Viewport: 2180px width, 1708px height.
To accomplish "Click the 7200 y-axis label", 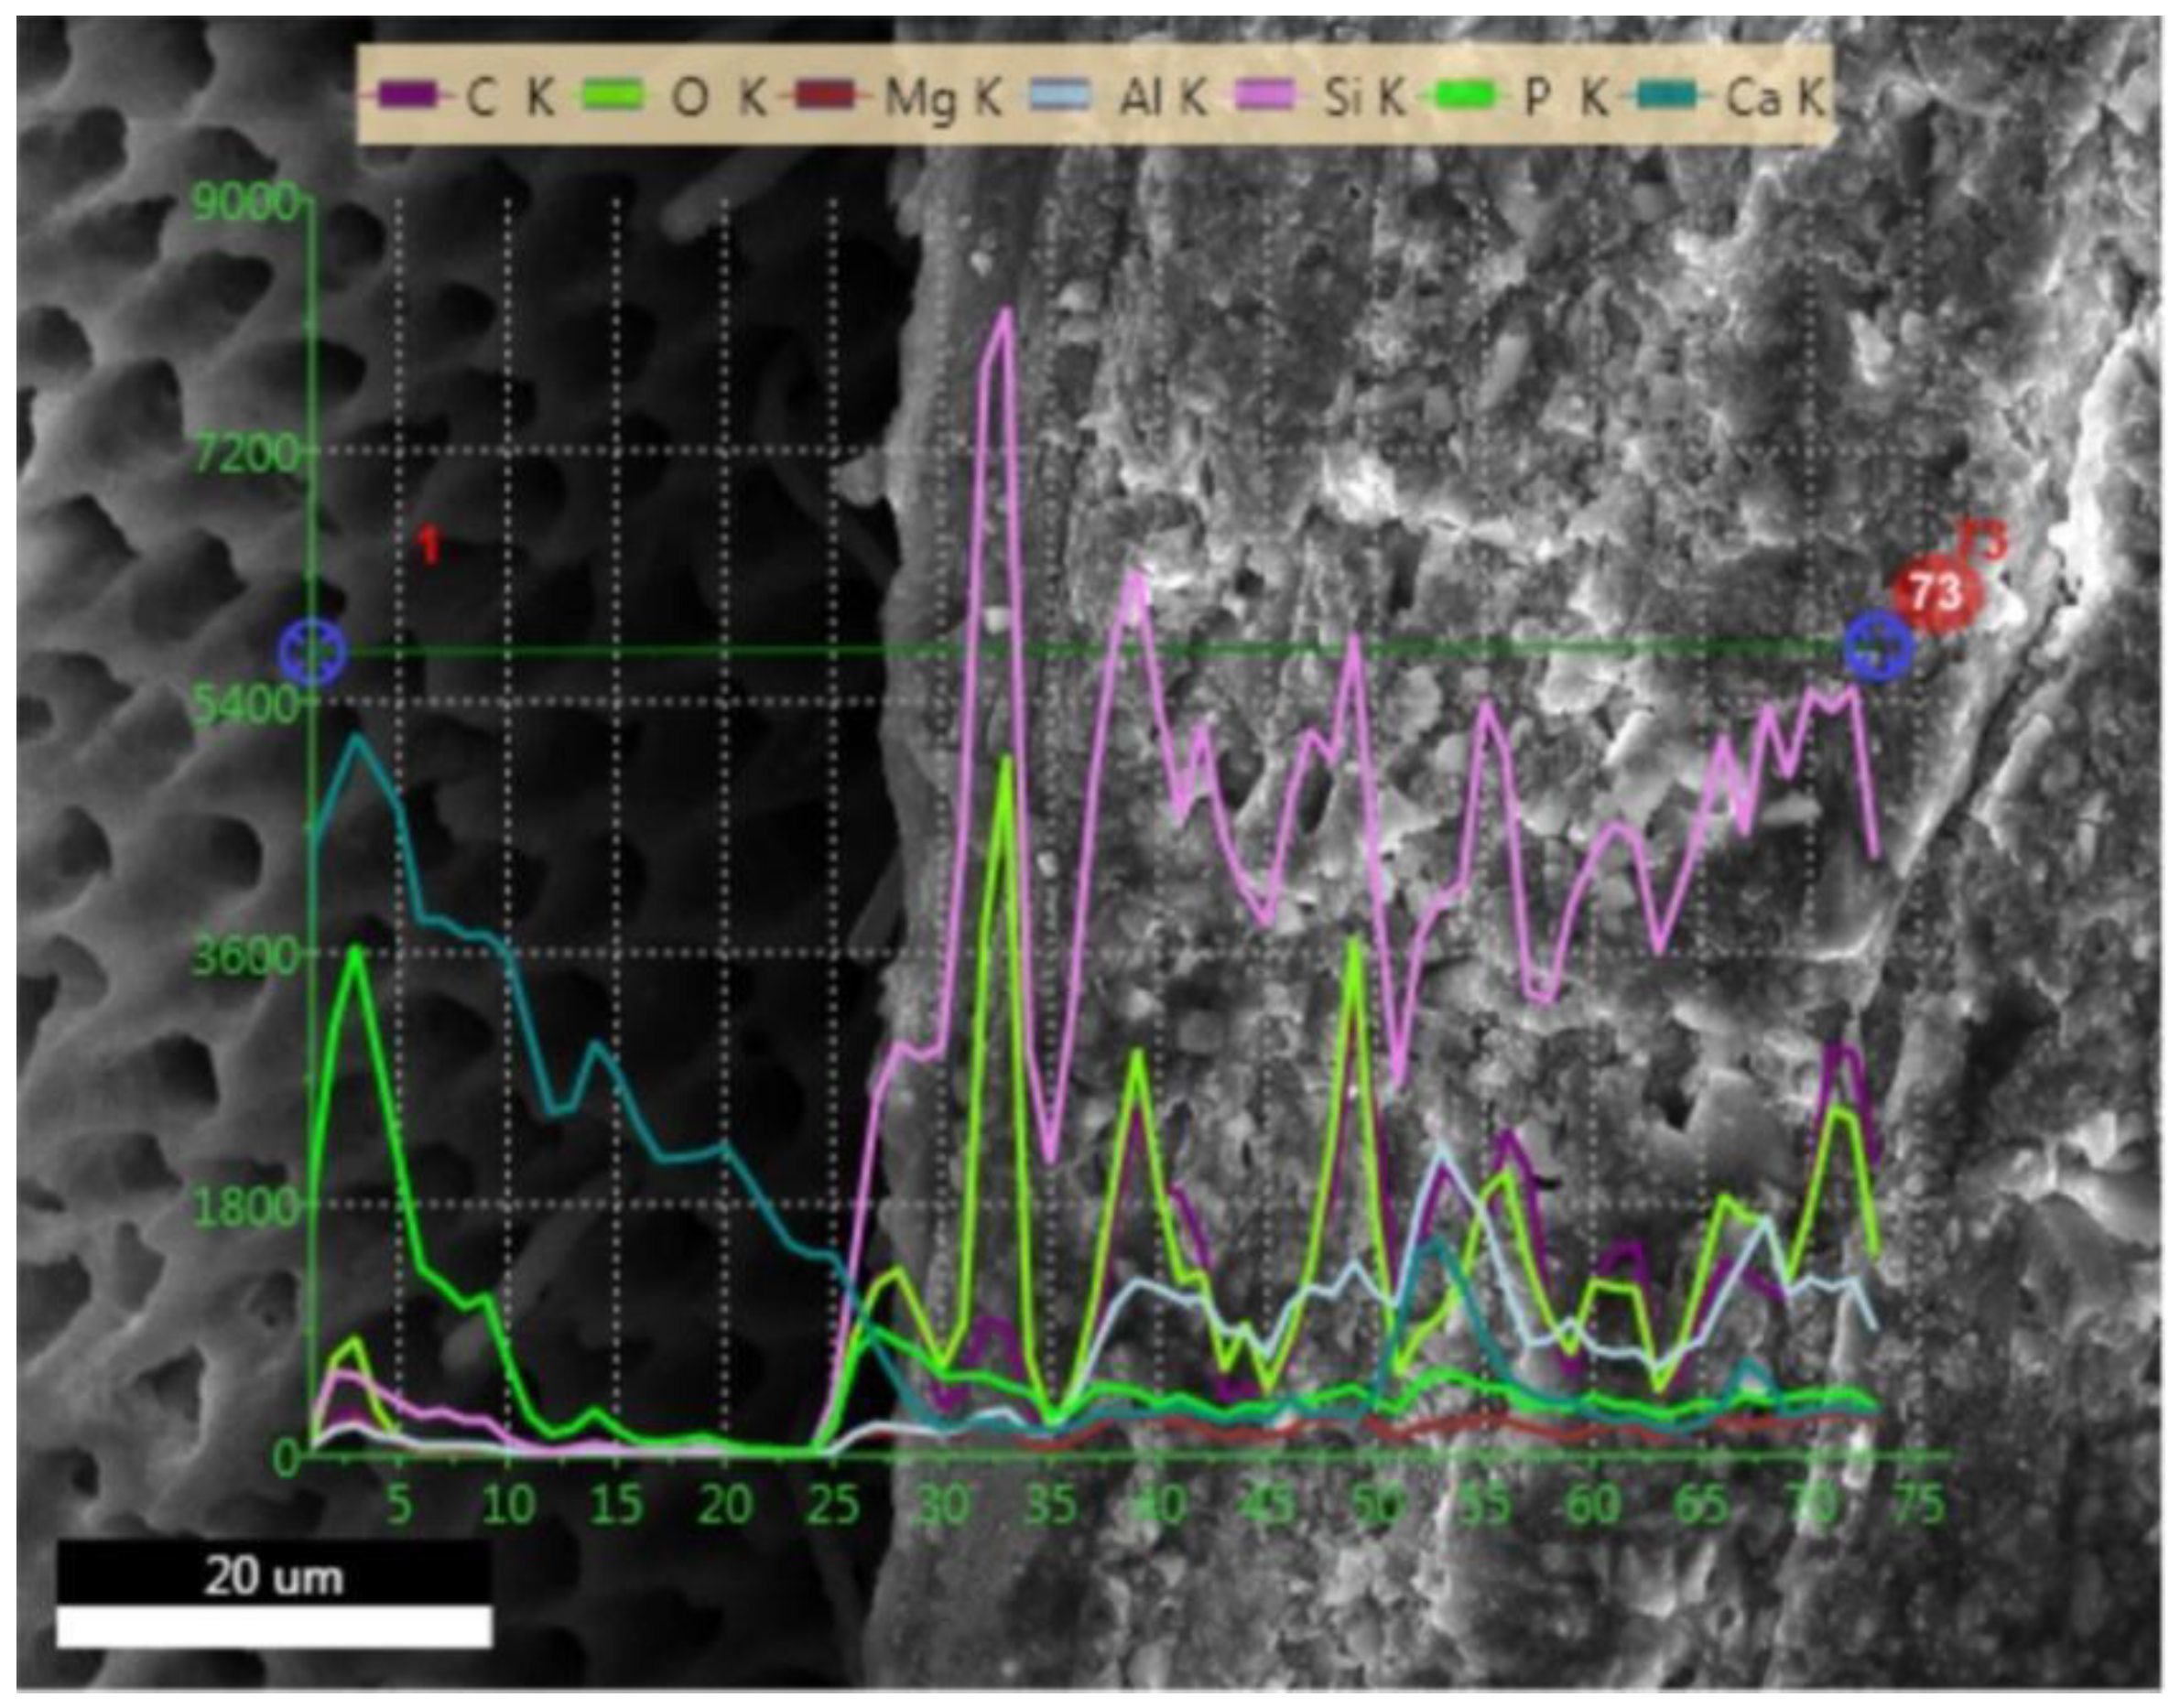I will pos(246,455).
